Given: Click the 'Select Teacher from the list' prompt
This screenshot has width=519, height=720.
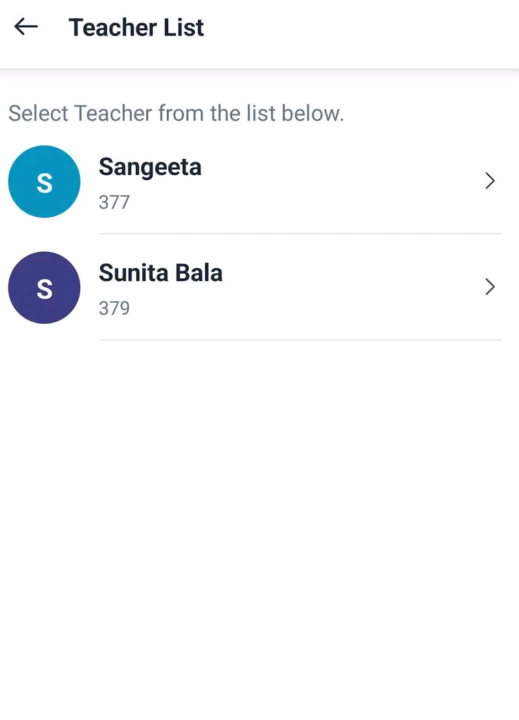Looking at the screenshot, I should pyautogui.click(x=176, y=113).
